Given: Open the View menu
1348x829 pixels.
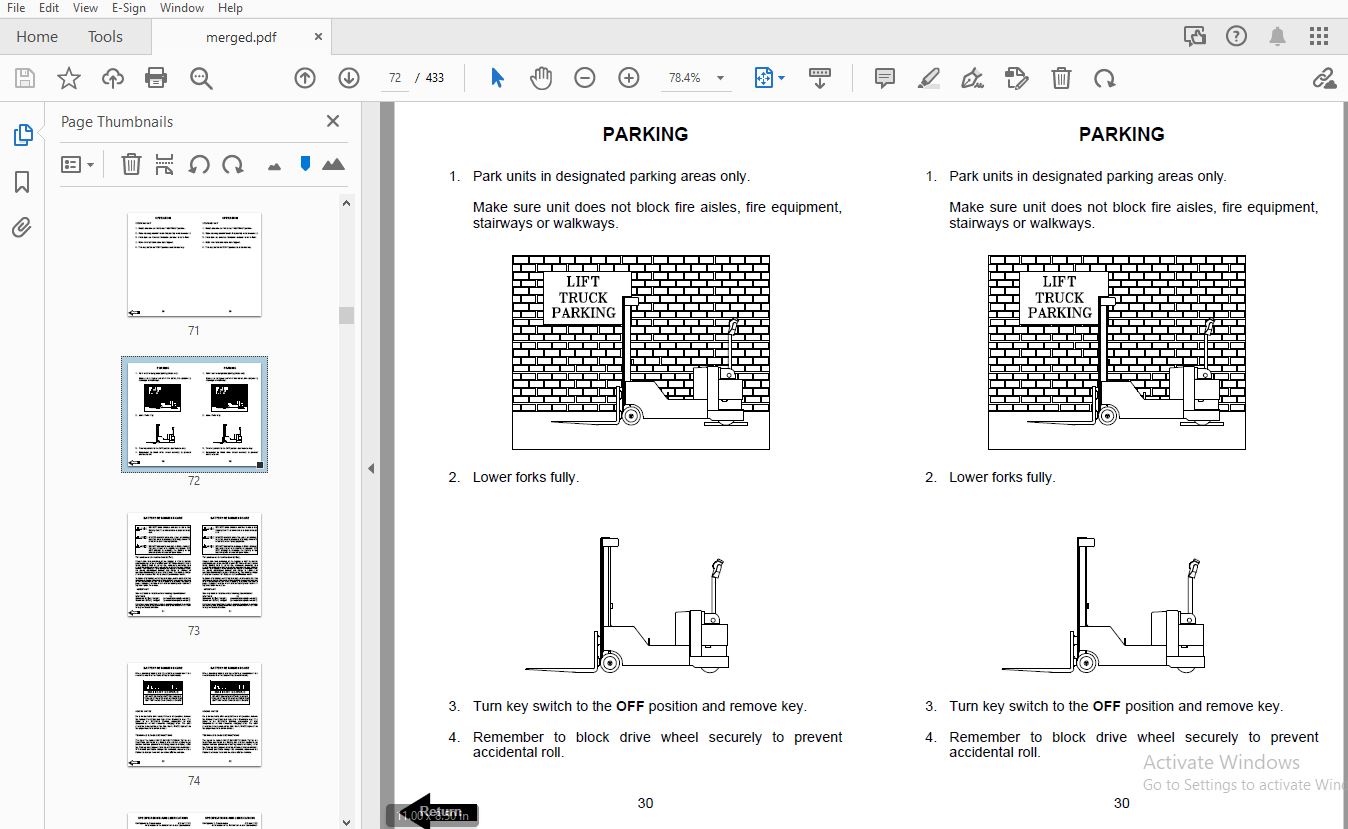Looking at the screenshot, I should (85, 8).
